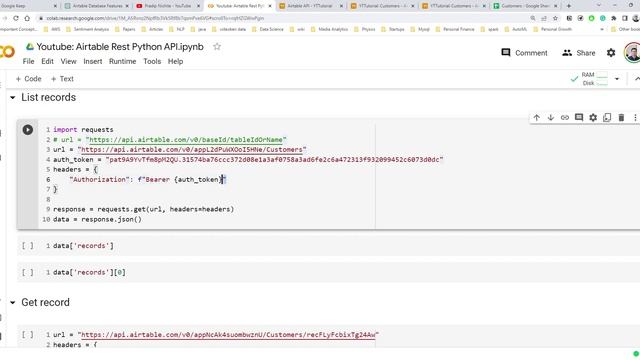Switch to Airtable API browser tab
This screenshot has width=640, height=360.
pyautogui.click(x=311, y=6)
